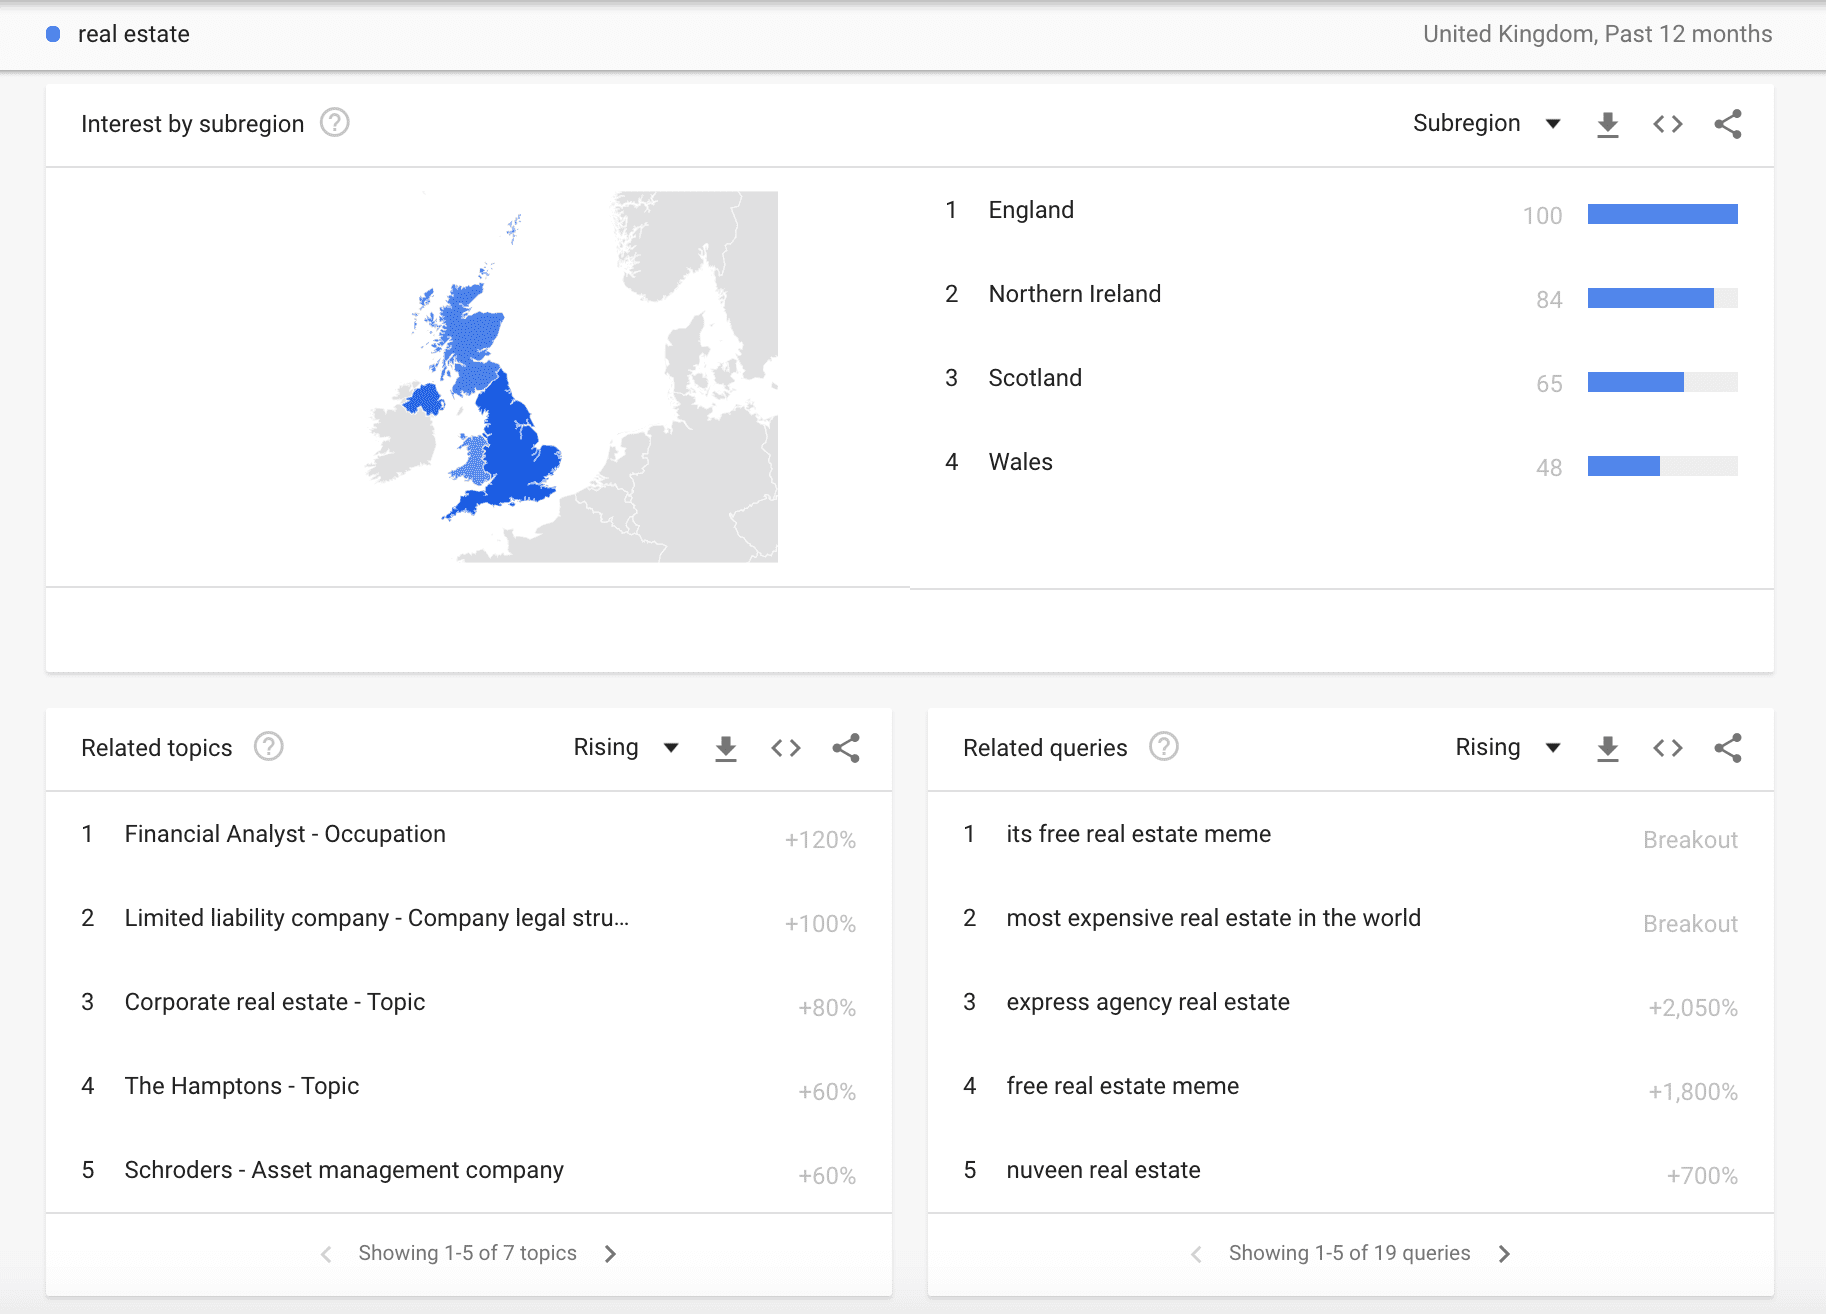Open the Subregion dropdown
This screenshot has height=1314, width=1826.
point(1486,124)
